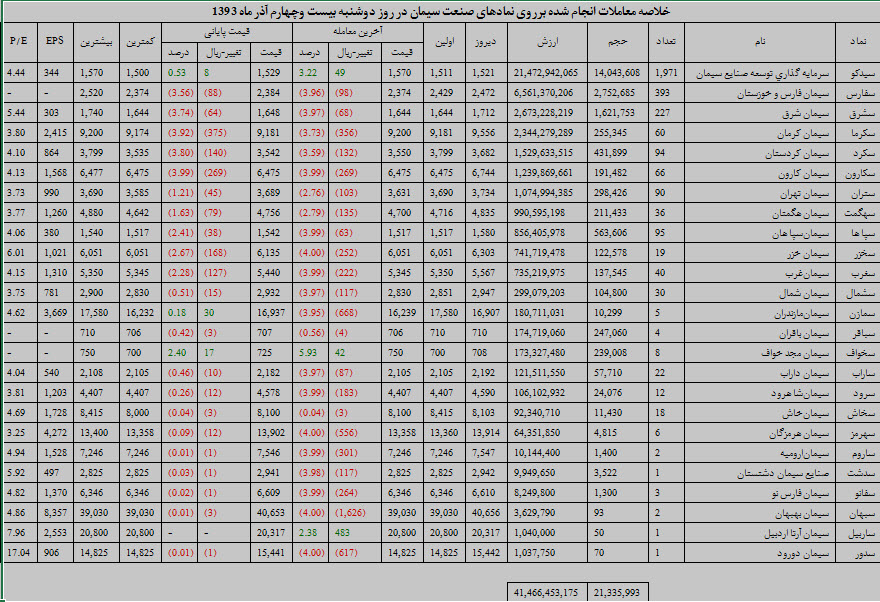
Task: Click the name سیمان کردستان
Action: tap(798, 153)
